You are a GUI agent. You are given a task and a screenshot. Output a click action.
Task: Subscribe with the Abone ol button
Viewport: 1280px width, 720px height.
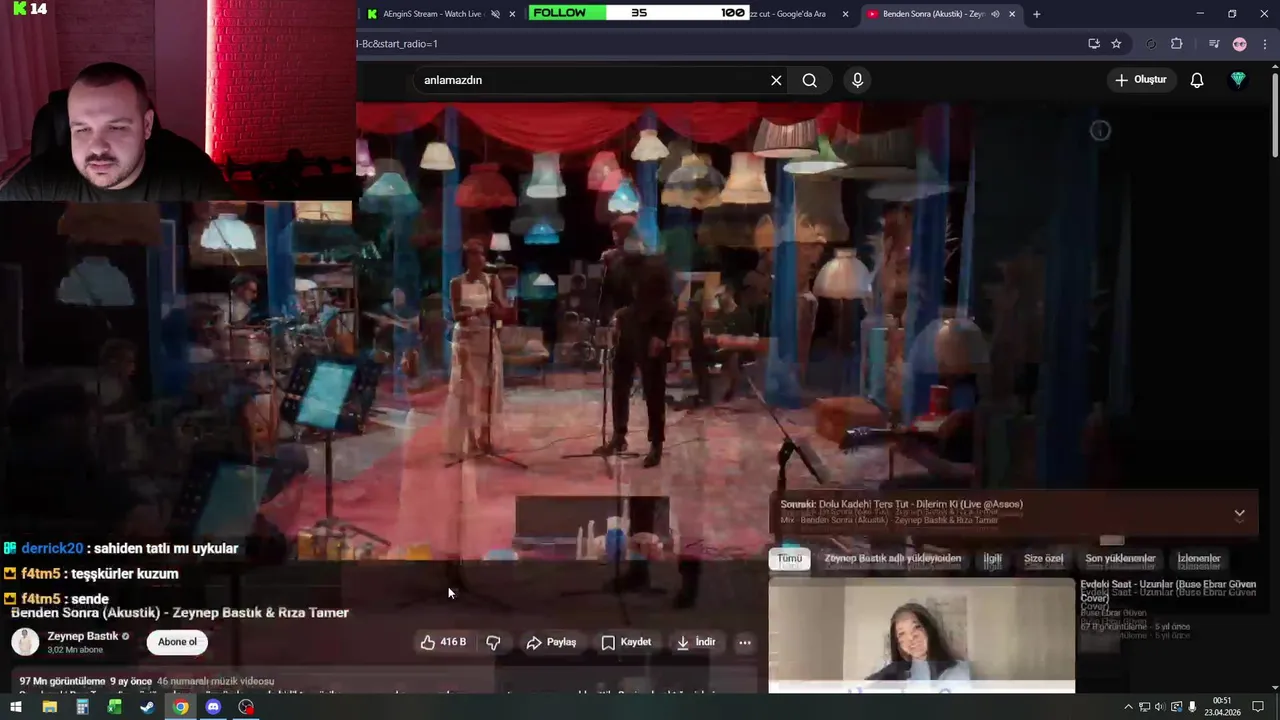click(x=178, y=642)
